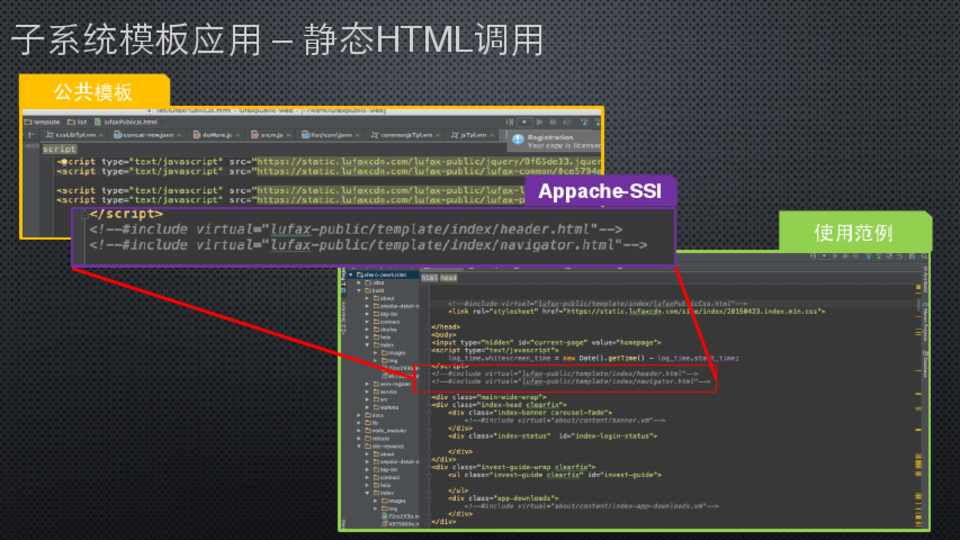The height and width of the screenshot is (540, 960).
Task: Select the html breadcrumb in lower editor
Action: 429,278
